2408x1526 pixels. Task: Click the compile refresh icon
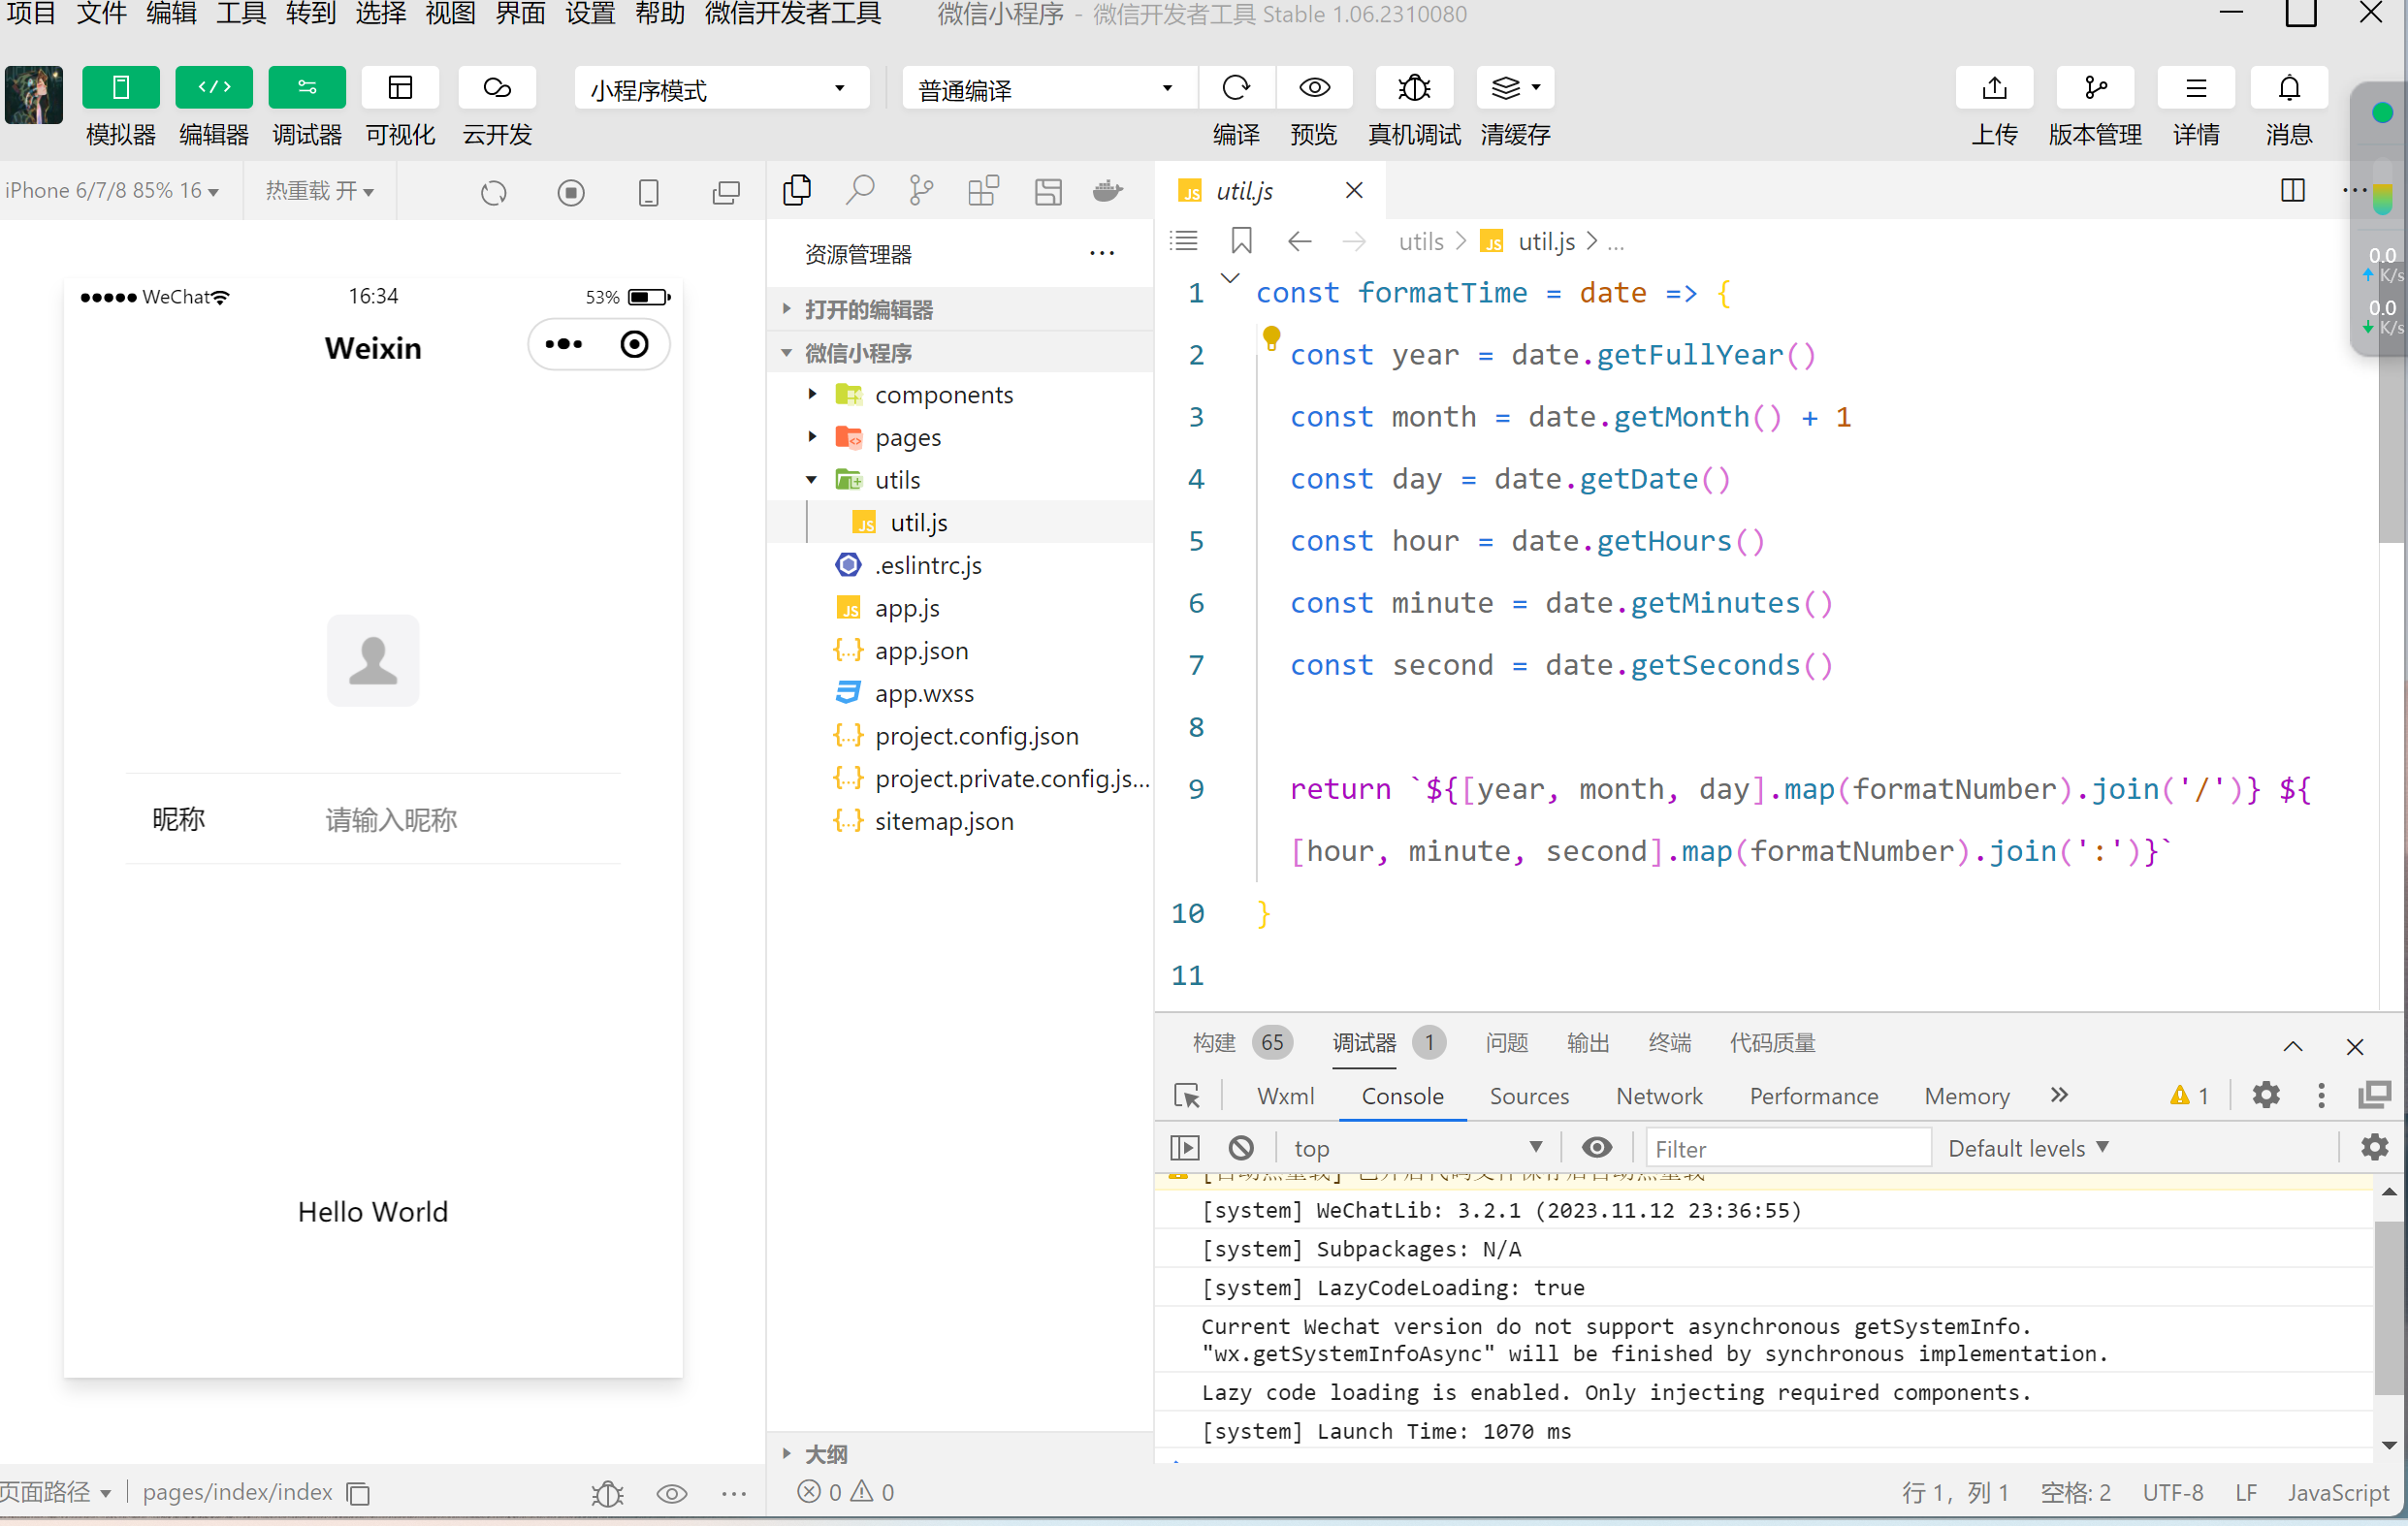click(x=1236, y=88)
